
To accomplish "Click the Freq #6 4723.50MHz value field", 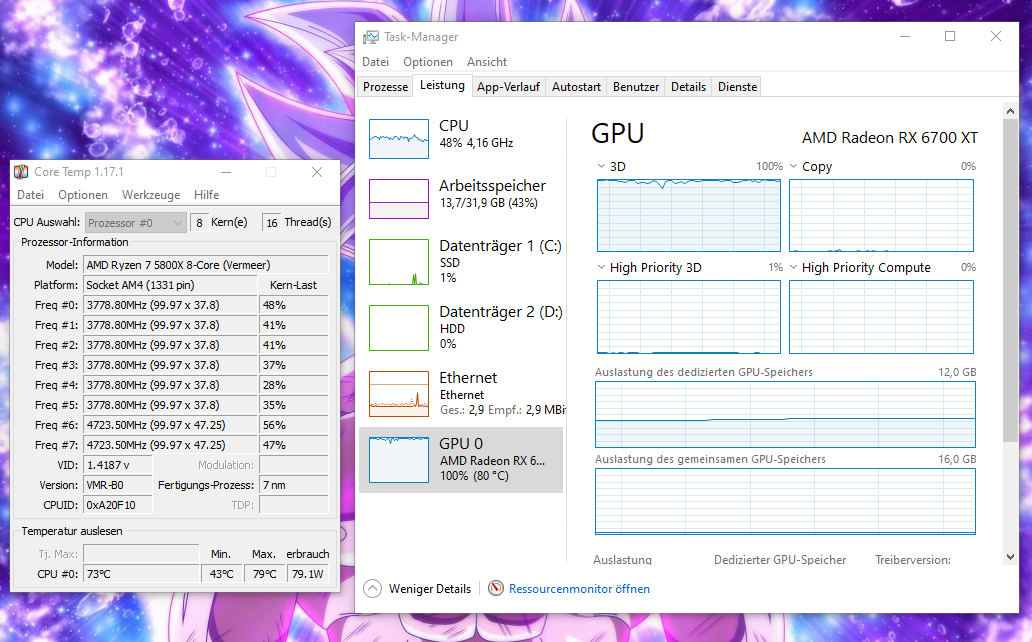I will coord(170,425).
